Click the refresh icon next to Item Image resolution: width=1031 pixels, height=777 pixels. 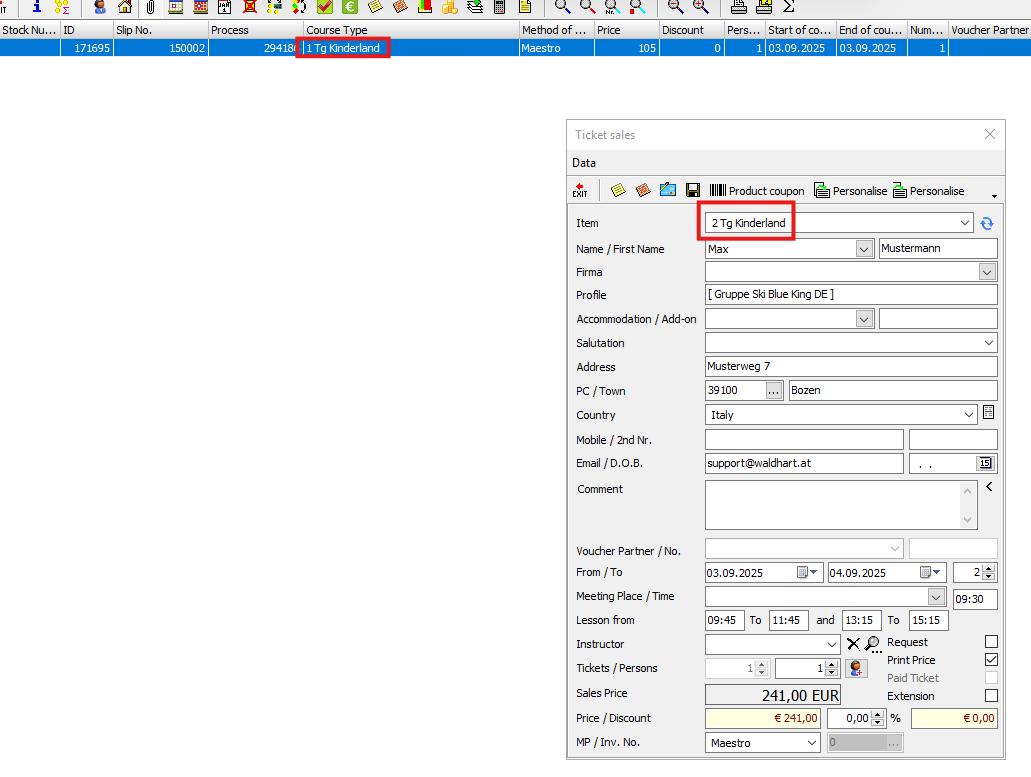(987, 224)
